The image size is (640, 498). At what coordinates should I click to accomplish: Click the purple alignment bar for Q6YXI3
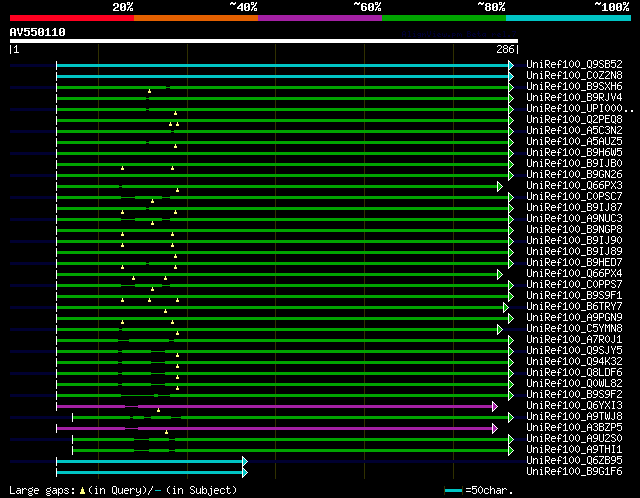click(x=275, y=406)
